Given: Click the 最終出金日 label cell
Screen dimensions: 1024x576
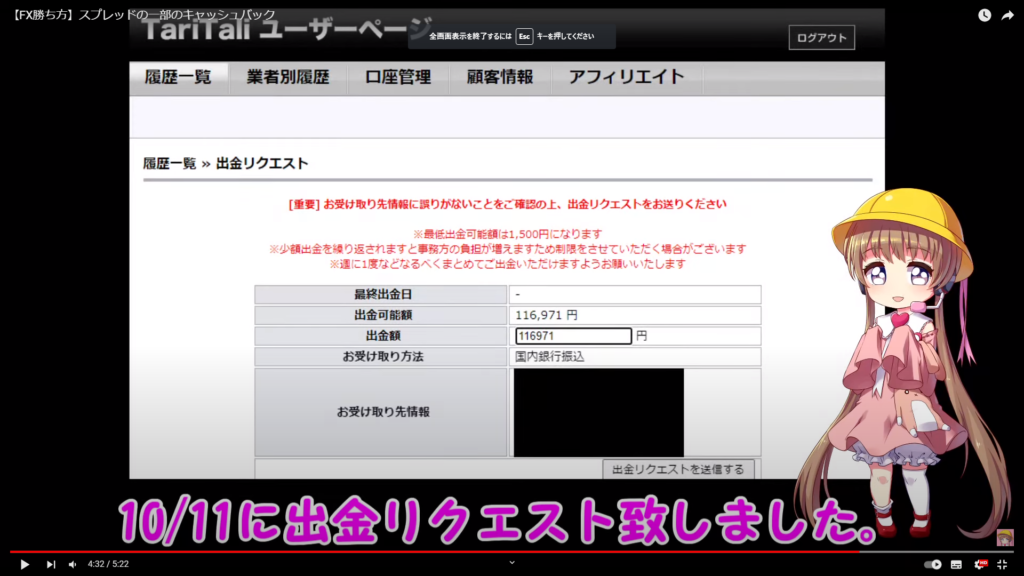Looking at the screenshot, I should [381, 295].
